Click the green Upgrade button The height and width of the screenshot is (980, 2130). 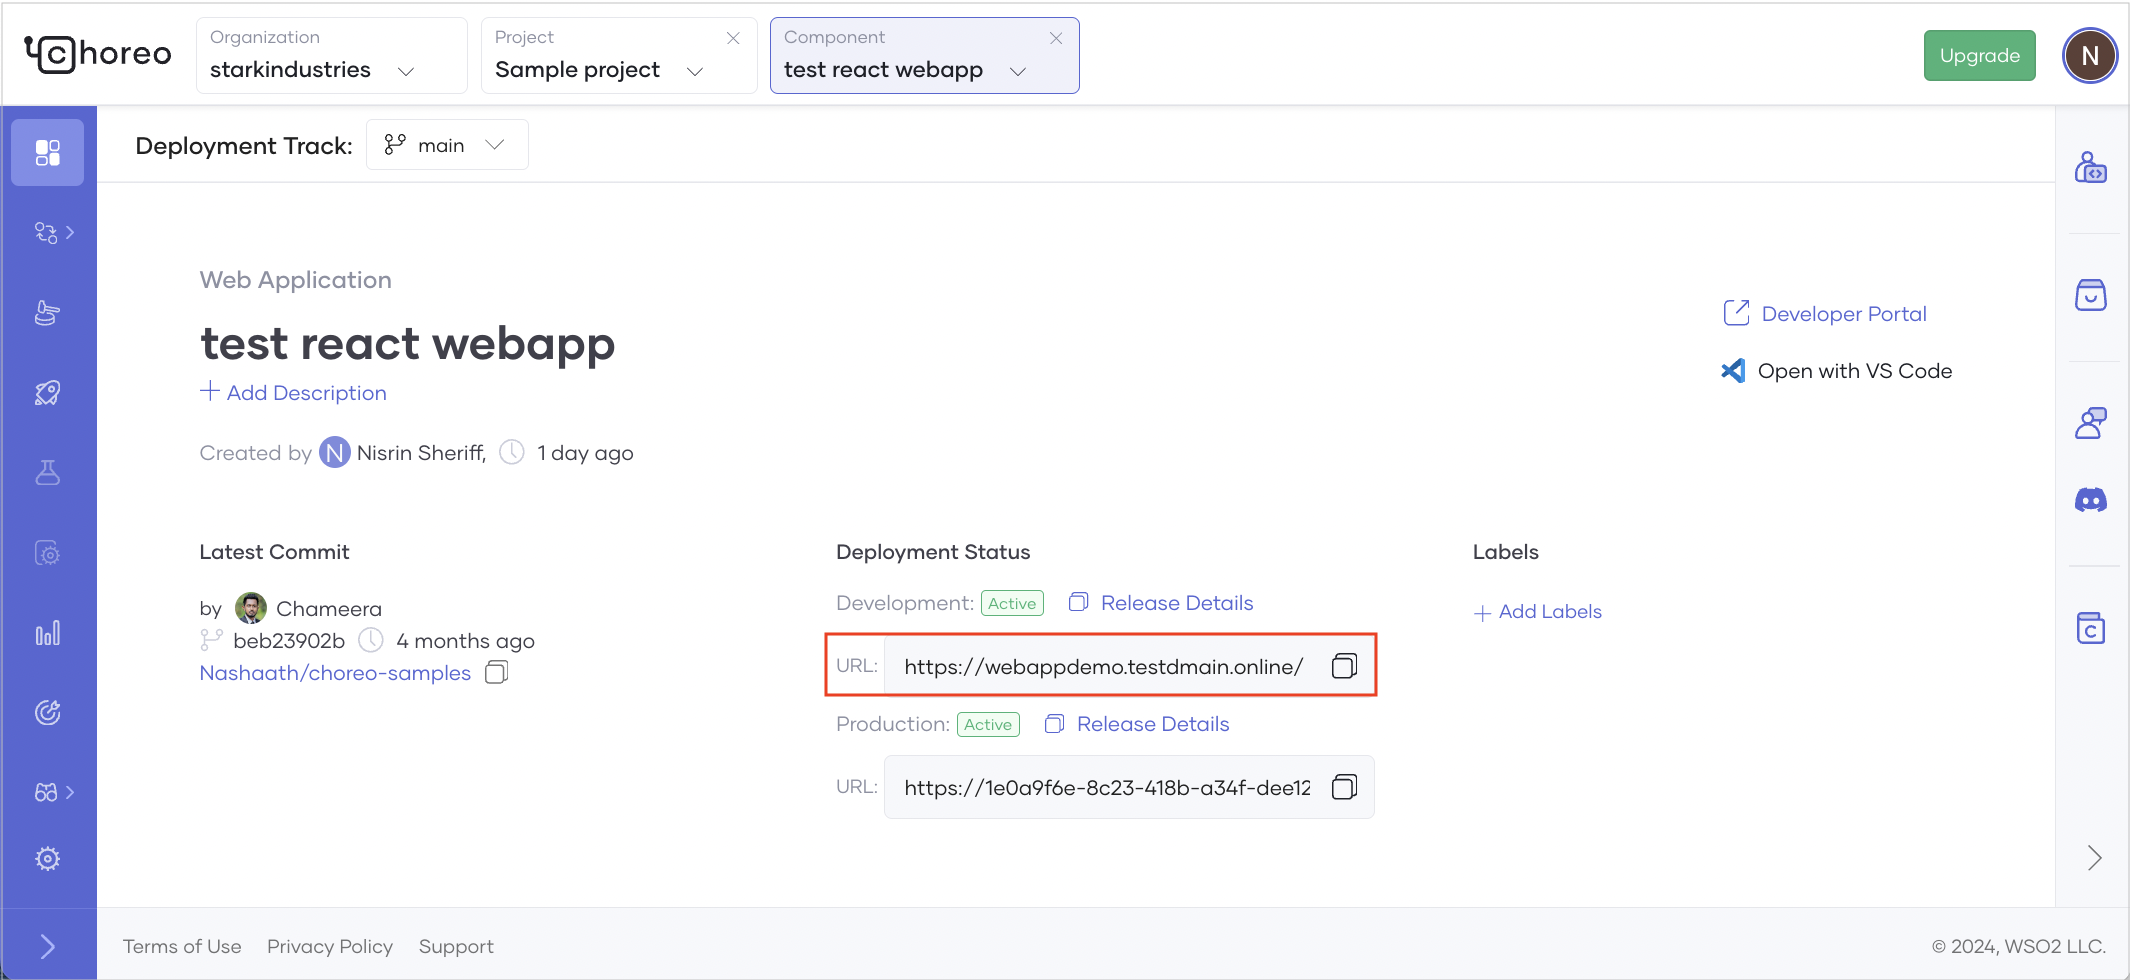pos(1979,56)
